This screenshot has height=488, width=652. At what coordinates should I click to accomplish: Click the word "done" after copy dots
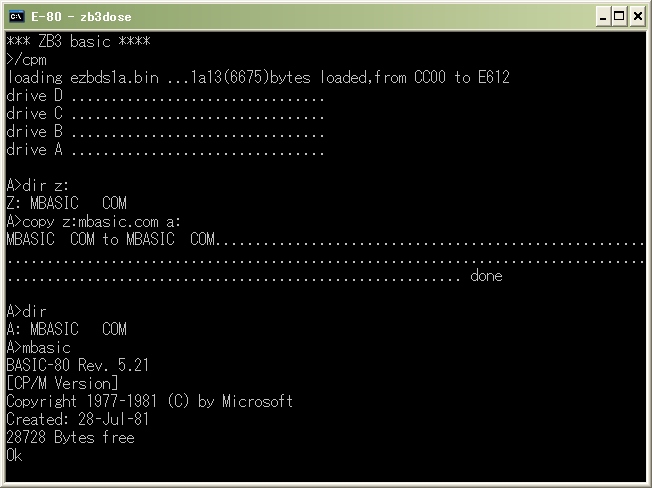486,276
